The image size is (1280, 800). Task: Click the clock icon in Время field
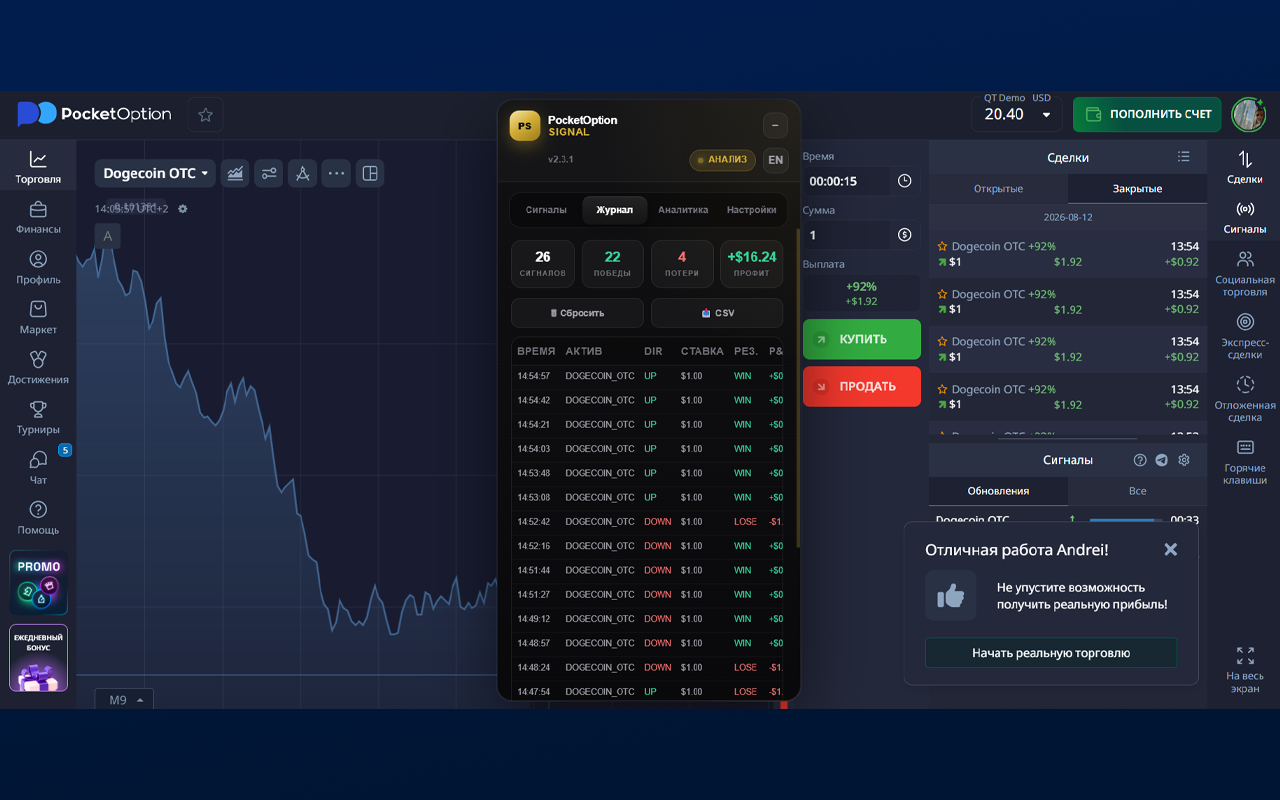click(x=904, y=181)
